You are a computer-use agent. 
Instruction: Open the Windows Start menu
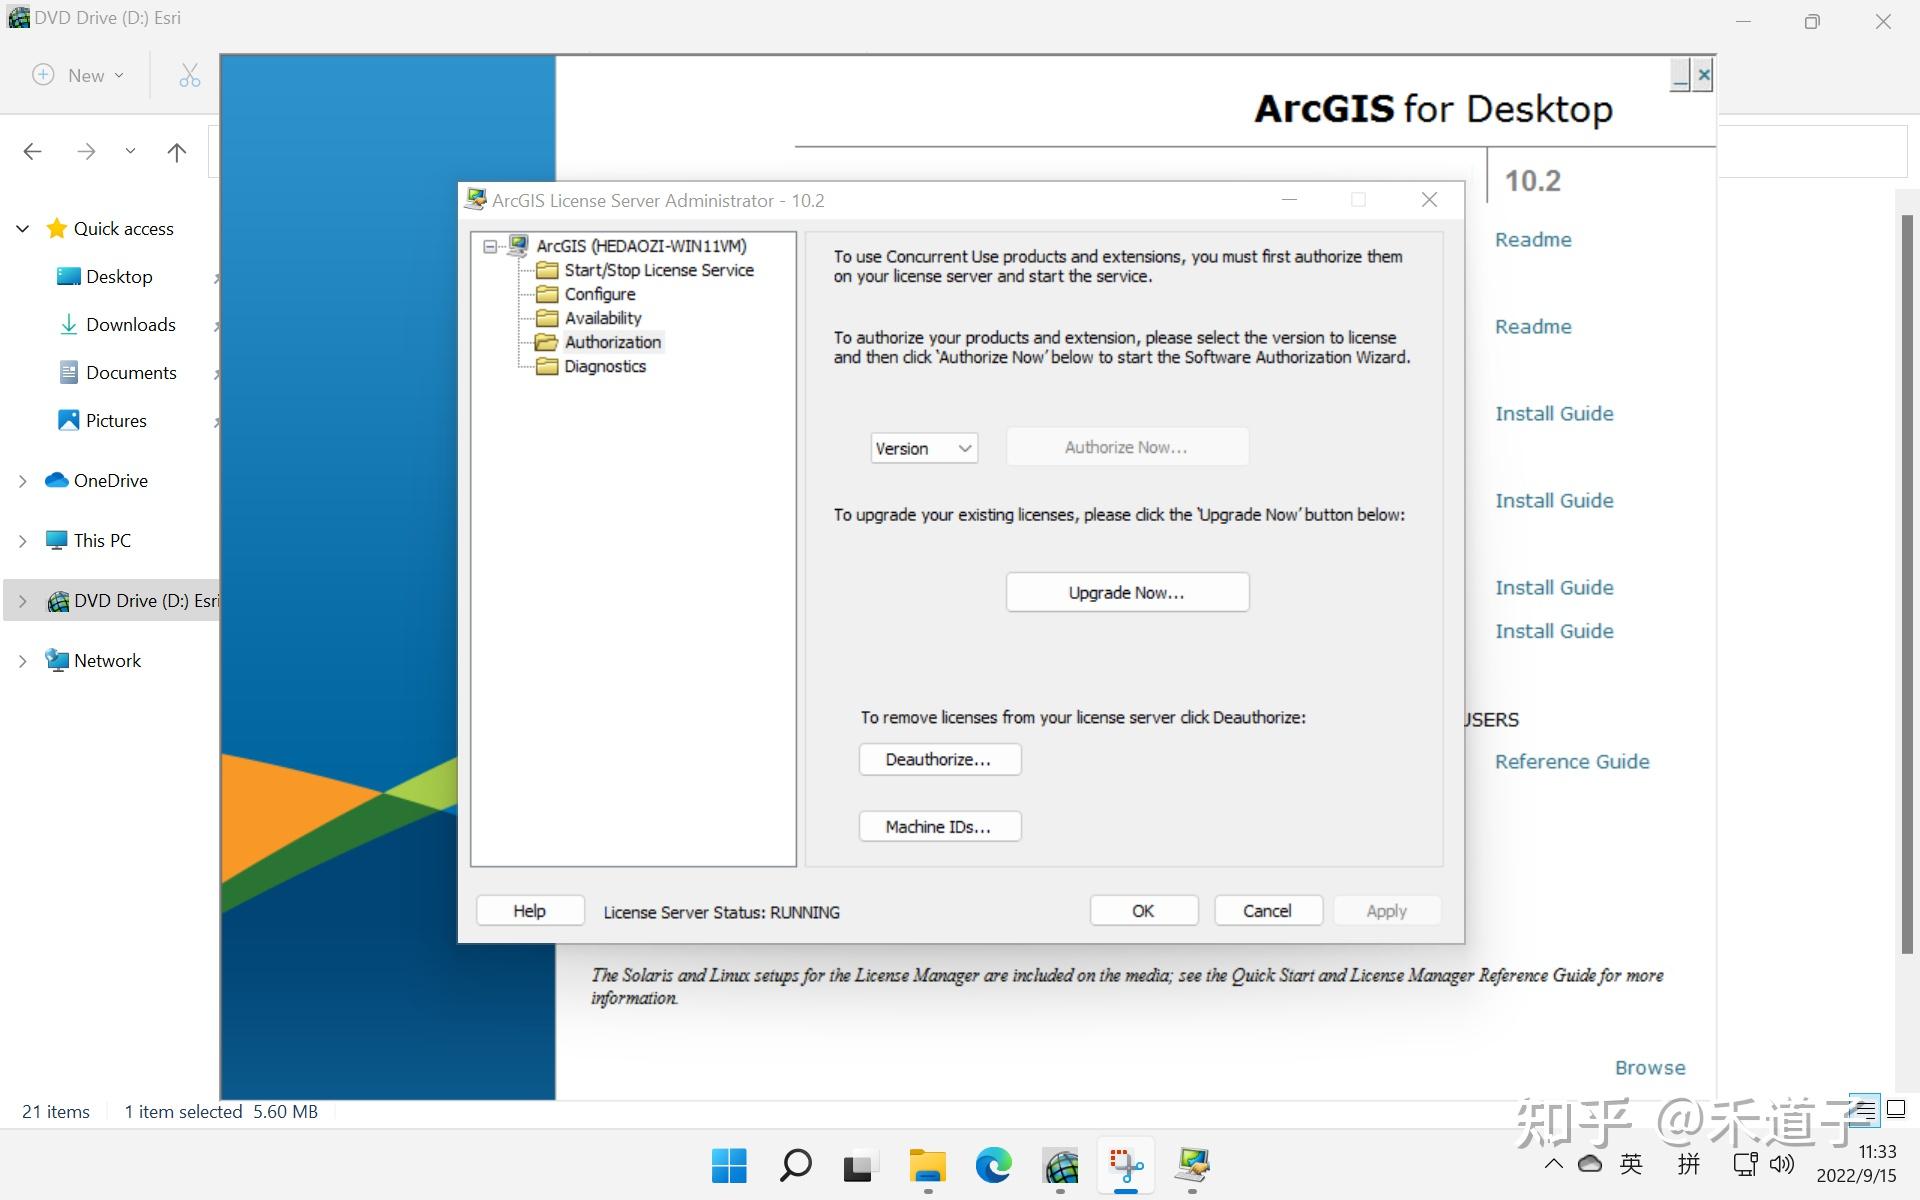point(729,1165)
